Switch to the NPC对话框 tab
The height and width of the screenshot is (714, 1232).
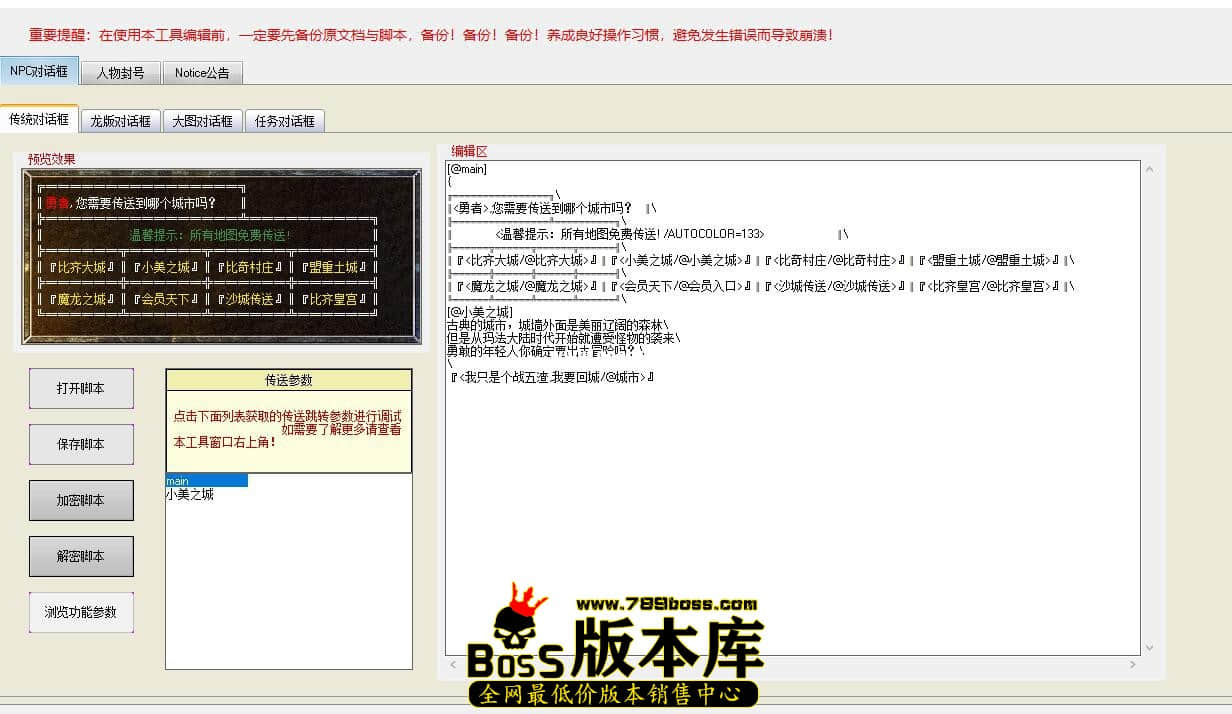[x=39, y=71]
